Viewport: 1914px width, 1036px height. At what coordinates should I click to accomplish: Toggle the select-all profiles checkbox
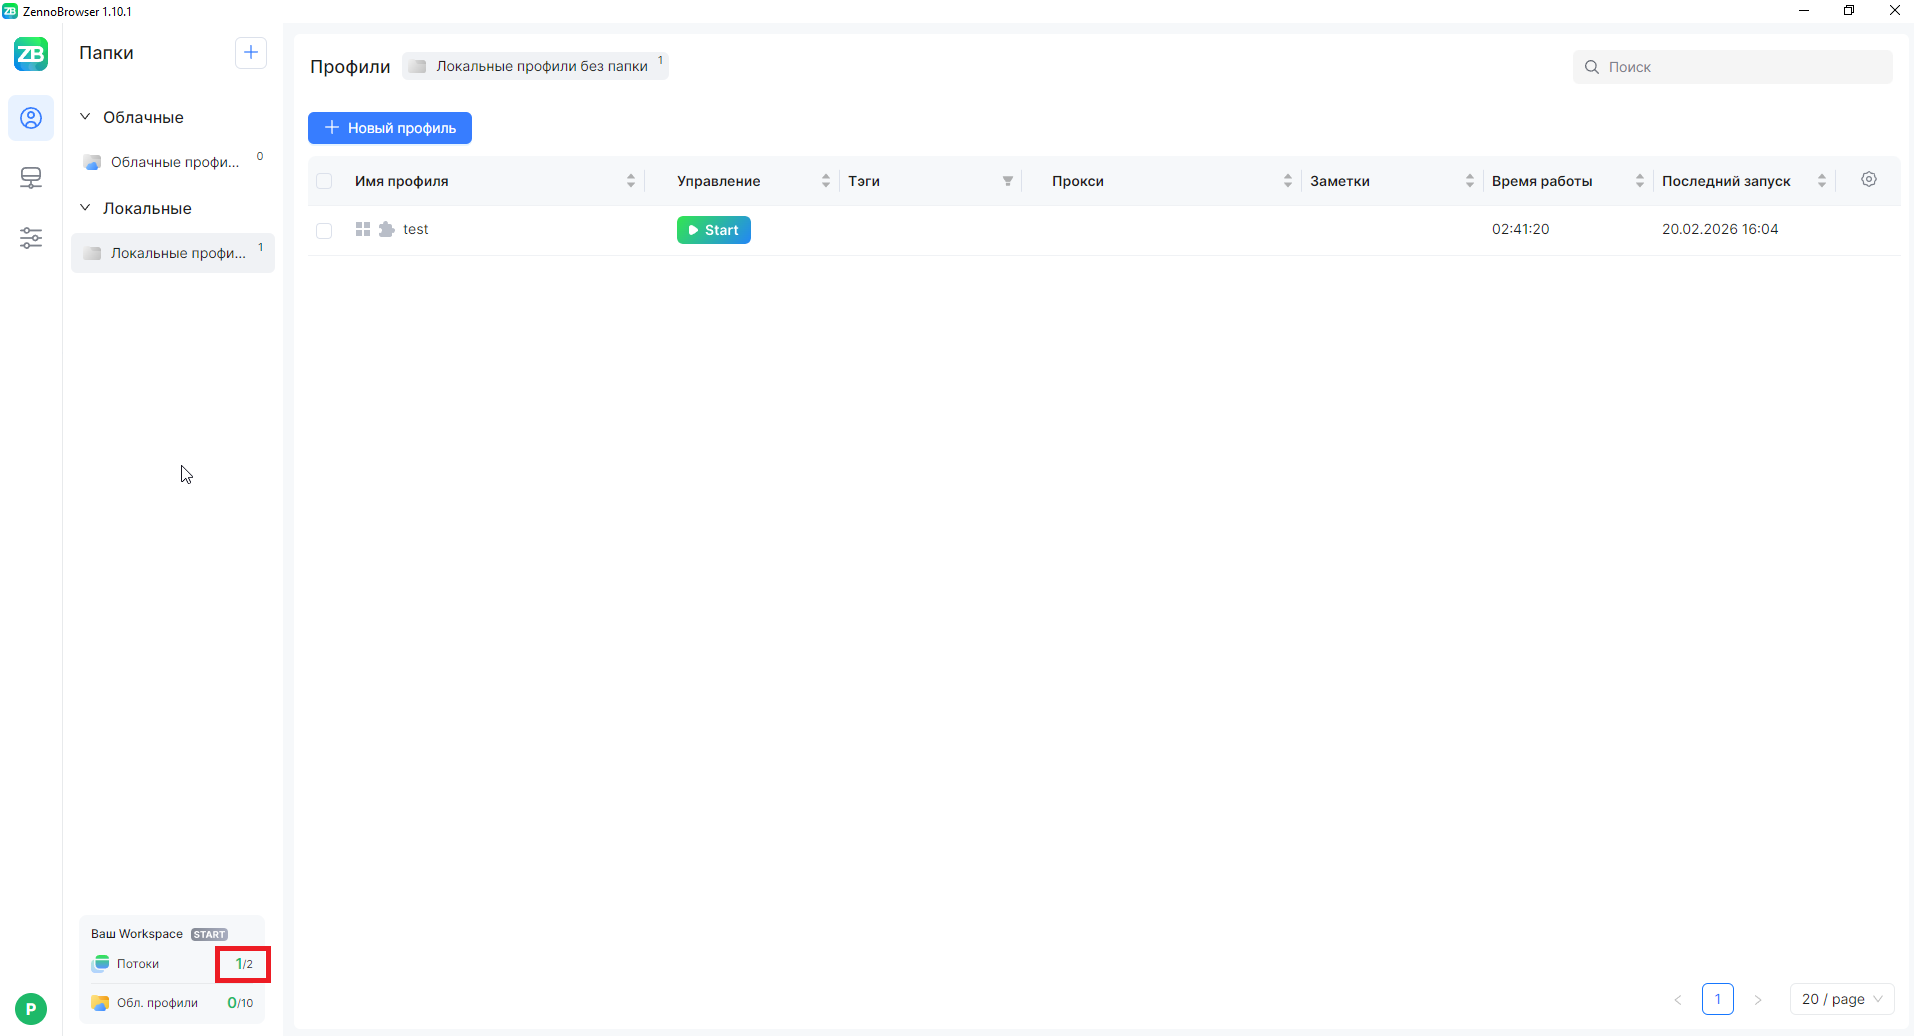pyautogui.click(x=324, y=181)
